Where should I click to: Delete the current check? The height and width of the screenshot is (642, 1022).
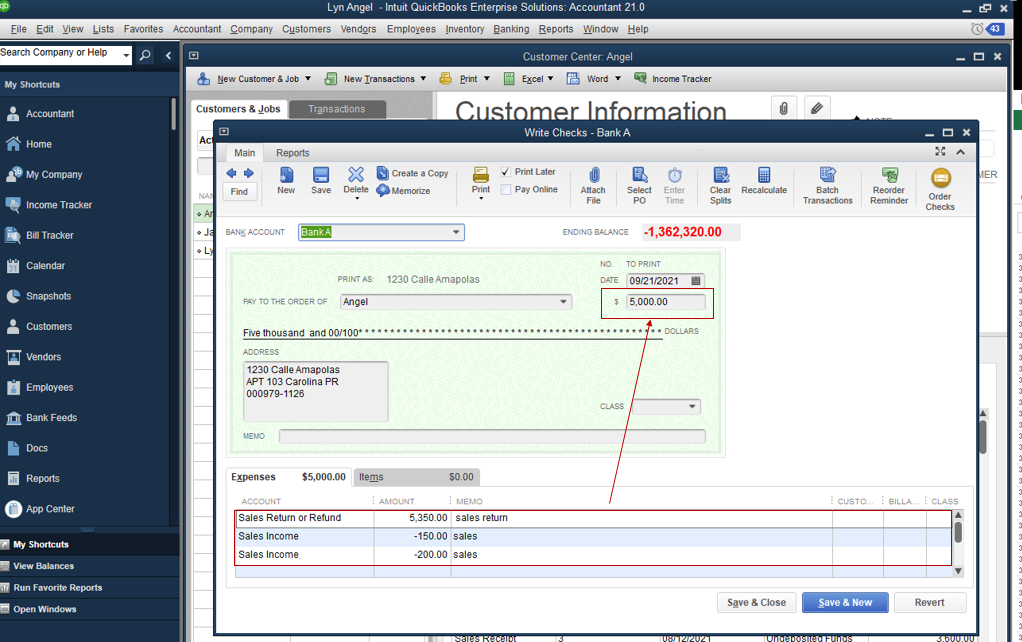[x=356, y=180]
